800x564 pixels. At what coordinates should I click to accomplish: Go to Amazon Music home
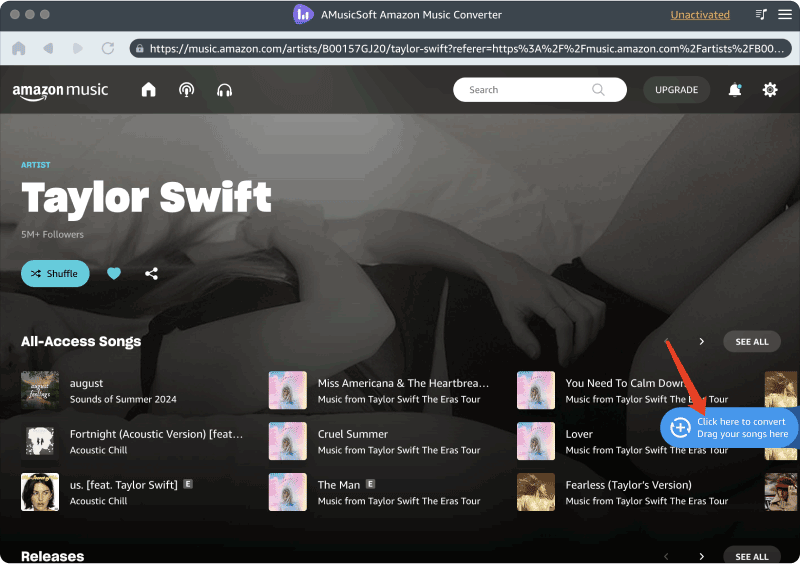[x=148, y=90]
